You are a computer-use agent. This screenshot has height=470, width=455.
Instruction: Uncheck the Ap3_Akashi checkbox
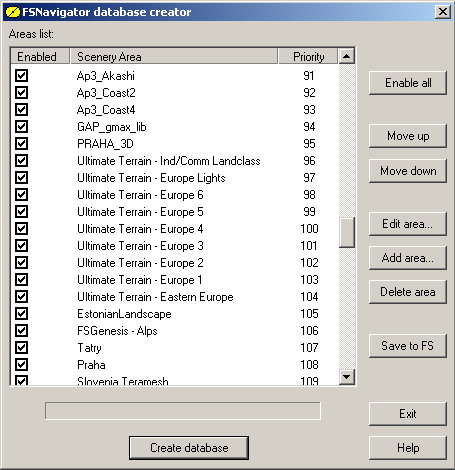coord(21,75)
